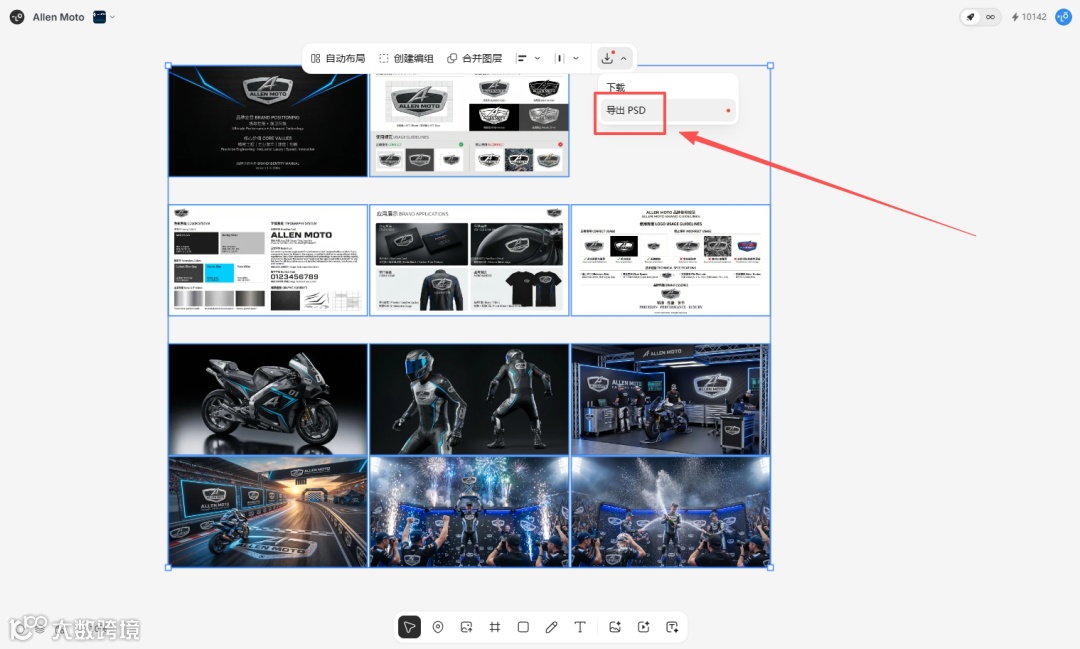Switch to rocket fast mode
Image resolution: width=1080 pixels, height=649 pixels.
point(970,17)
